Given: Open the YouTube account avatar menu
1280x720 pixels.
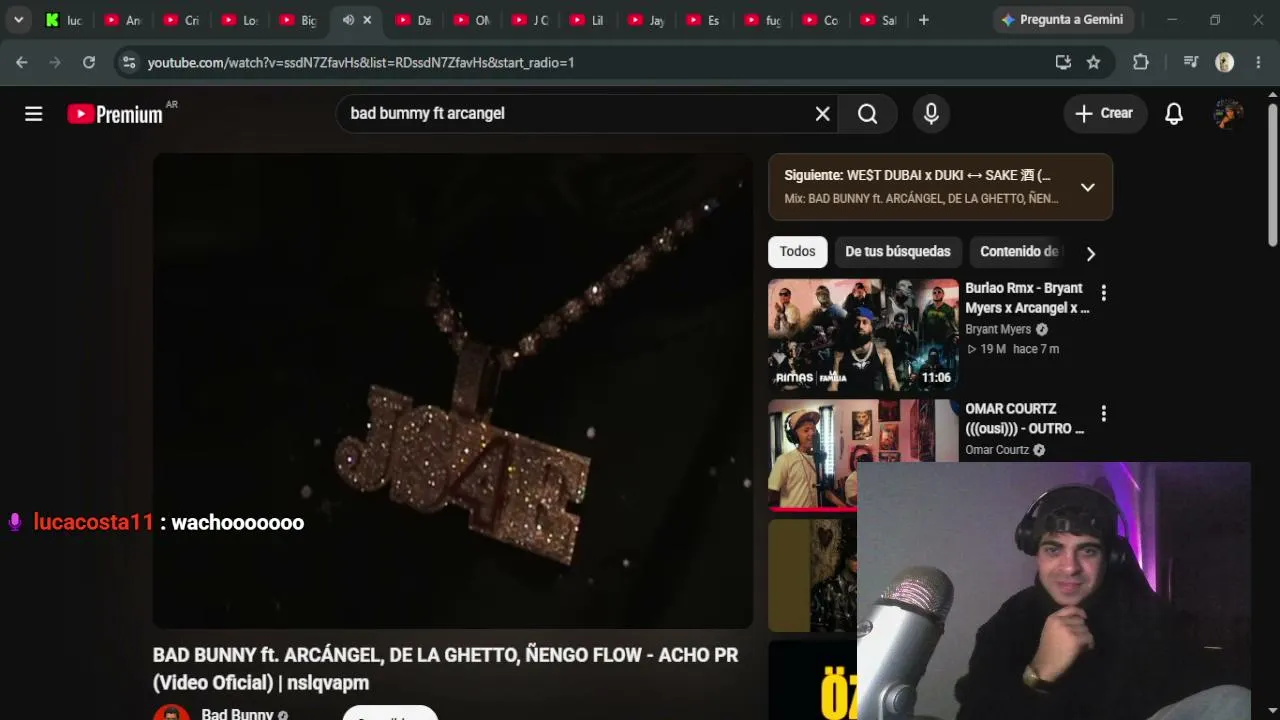Looking at the screenshot, I should click(x=1228, y=114).
